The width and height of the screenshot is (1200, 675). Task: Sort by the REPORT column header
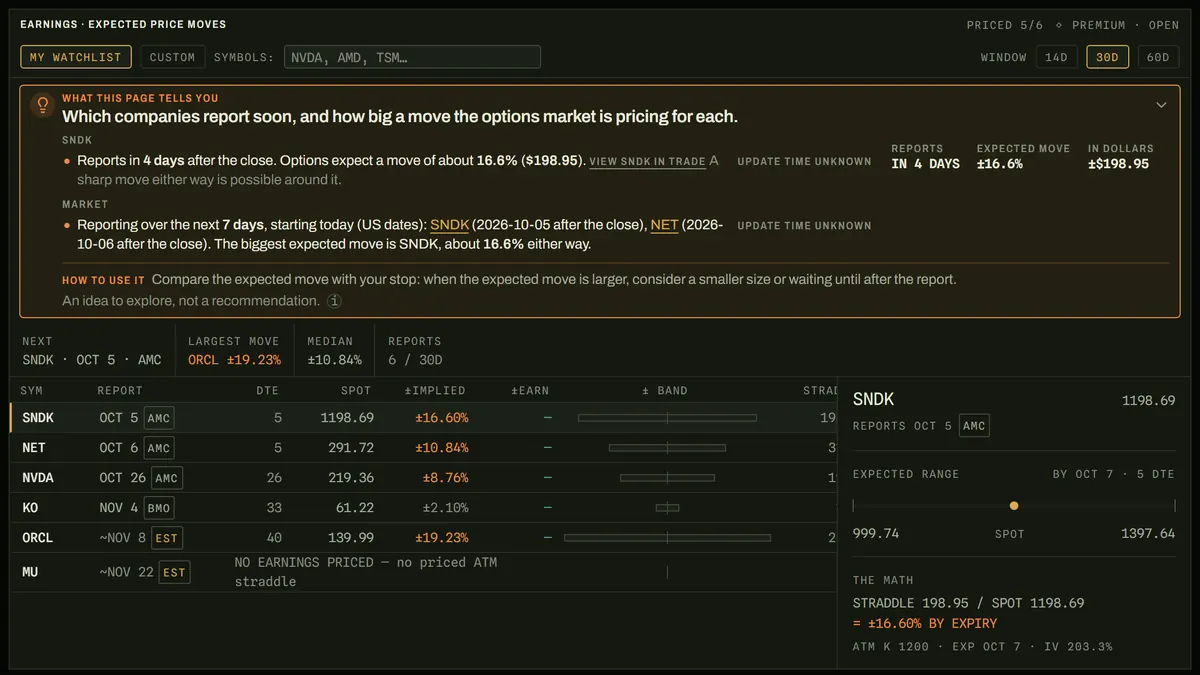(x=120, y=390)
